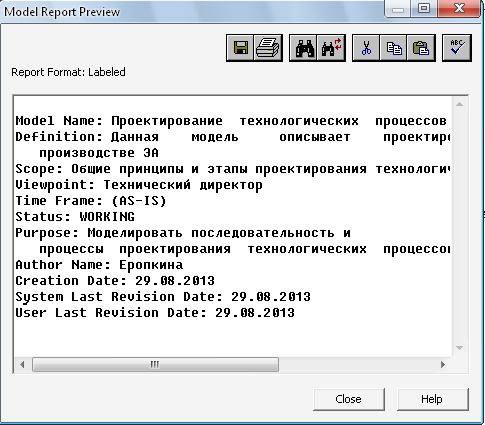Maximize the Model Report Preview window
Image resolution: width=485 pixels, height=425 pixels.
424,8
